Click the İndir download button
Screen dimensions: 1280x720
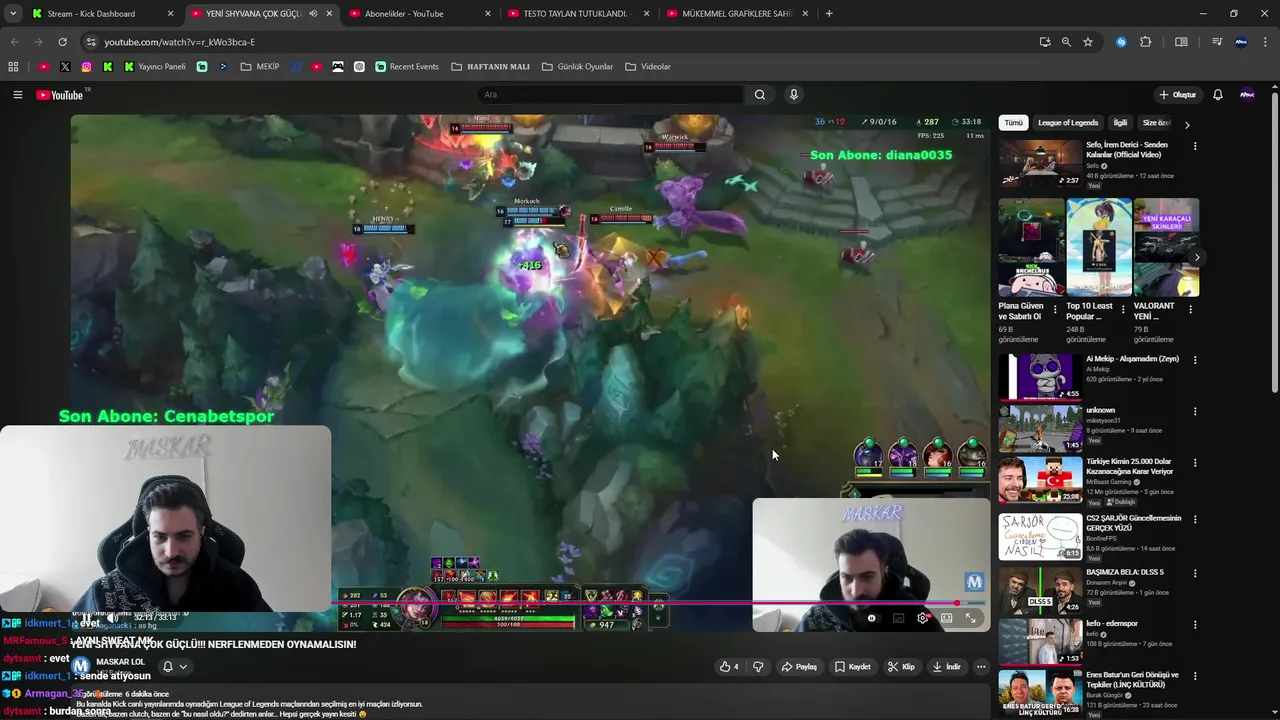click(x=946, y=667)
